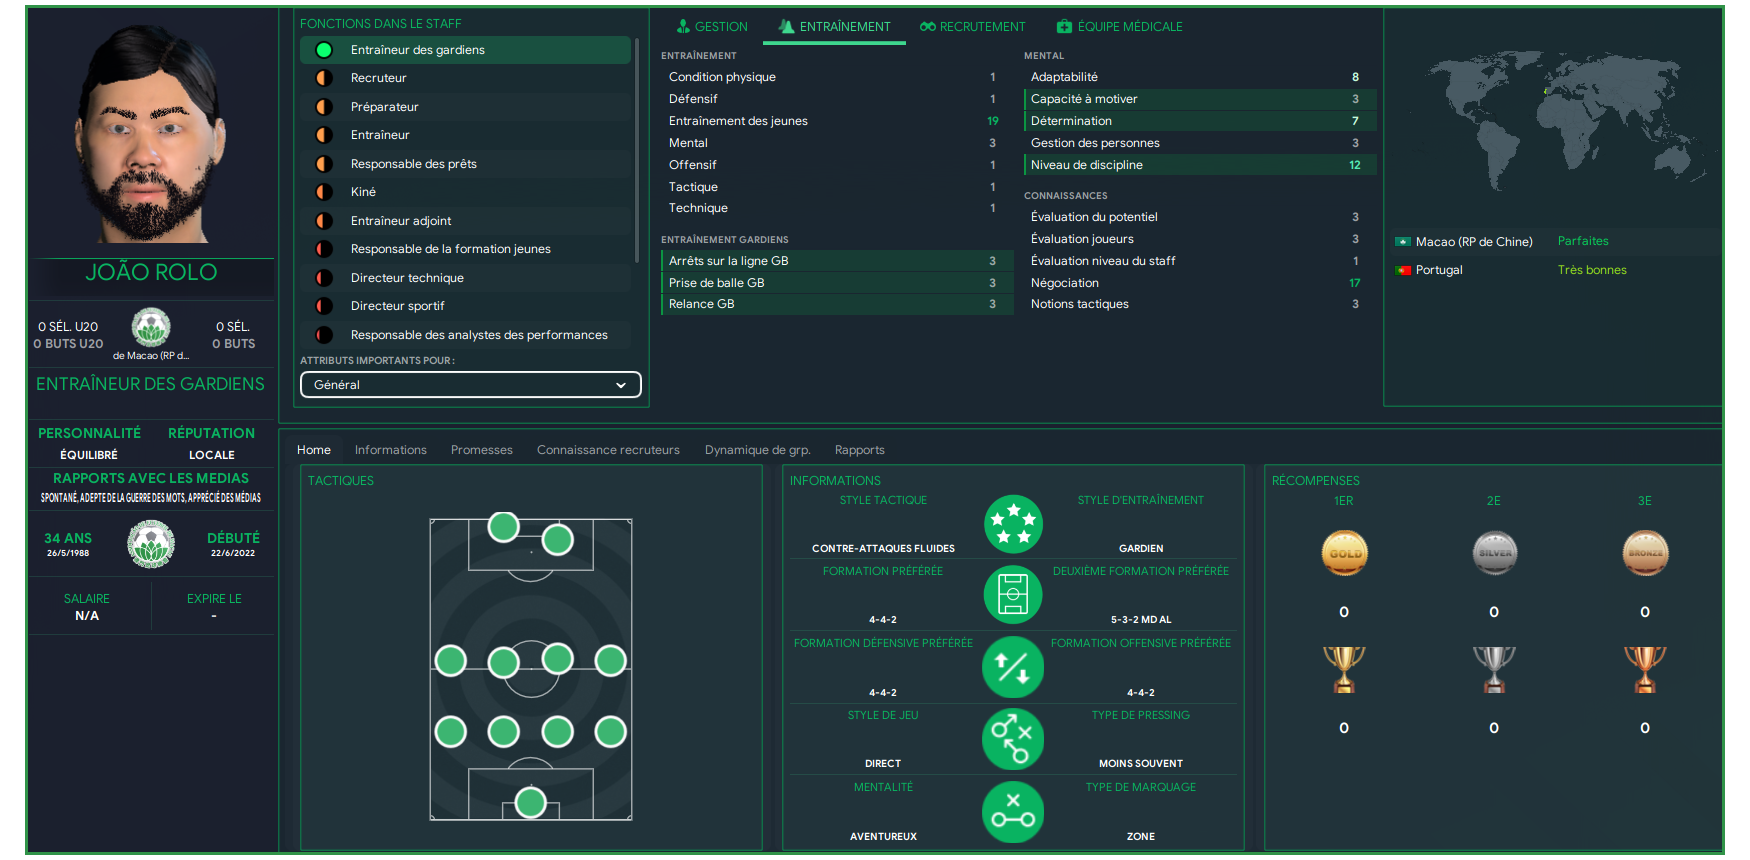The image size is (1750, 860).
Task: Click the Capacité à motiver attribute
Action: pyautogui.click(x=1199, y=99)
